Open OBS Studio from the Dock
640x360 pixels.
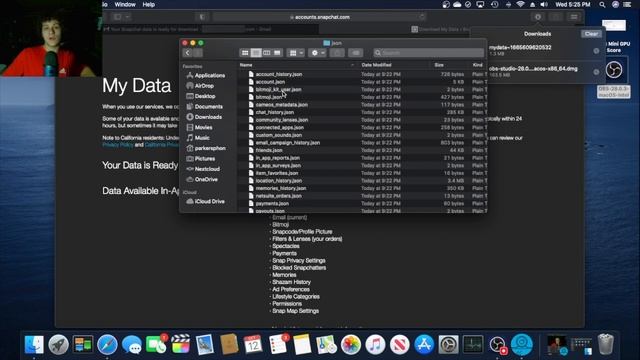pos(498,344)
